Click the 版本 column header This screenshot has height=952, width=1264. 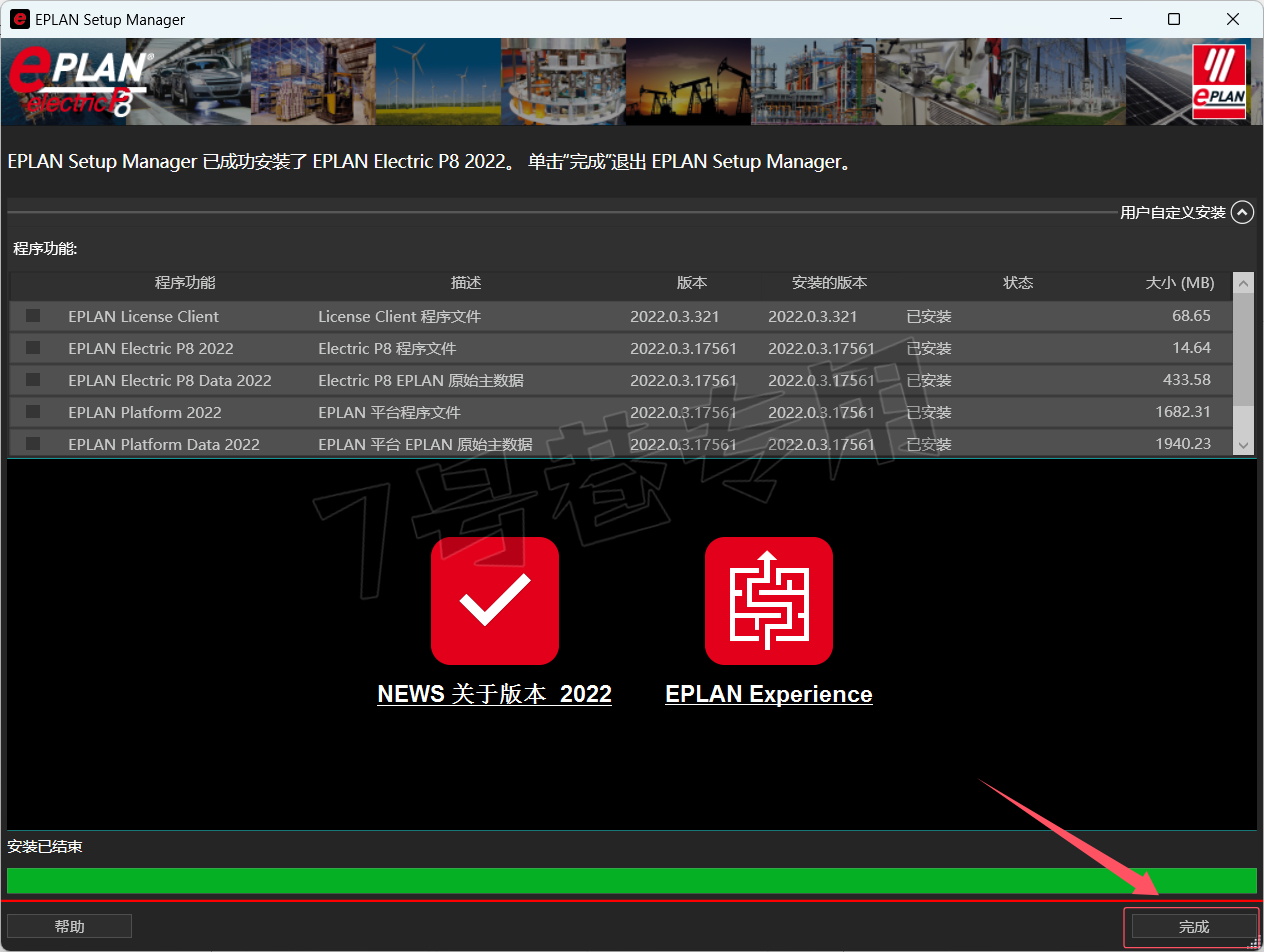692,283
